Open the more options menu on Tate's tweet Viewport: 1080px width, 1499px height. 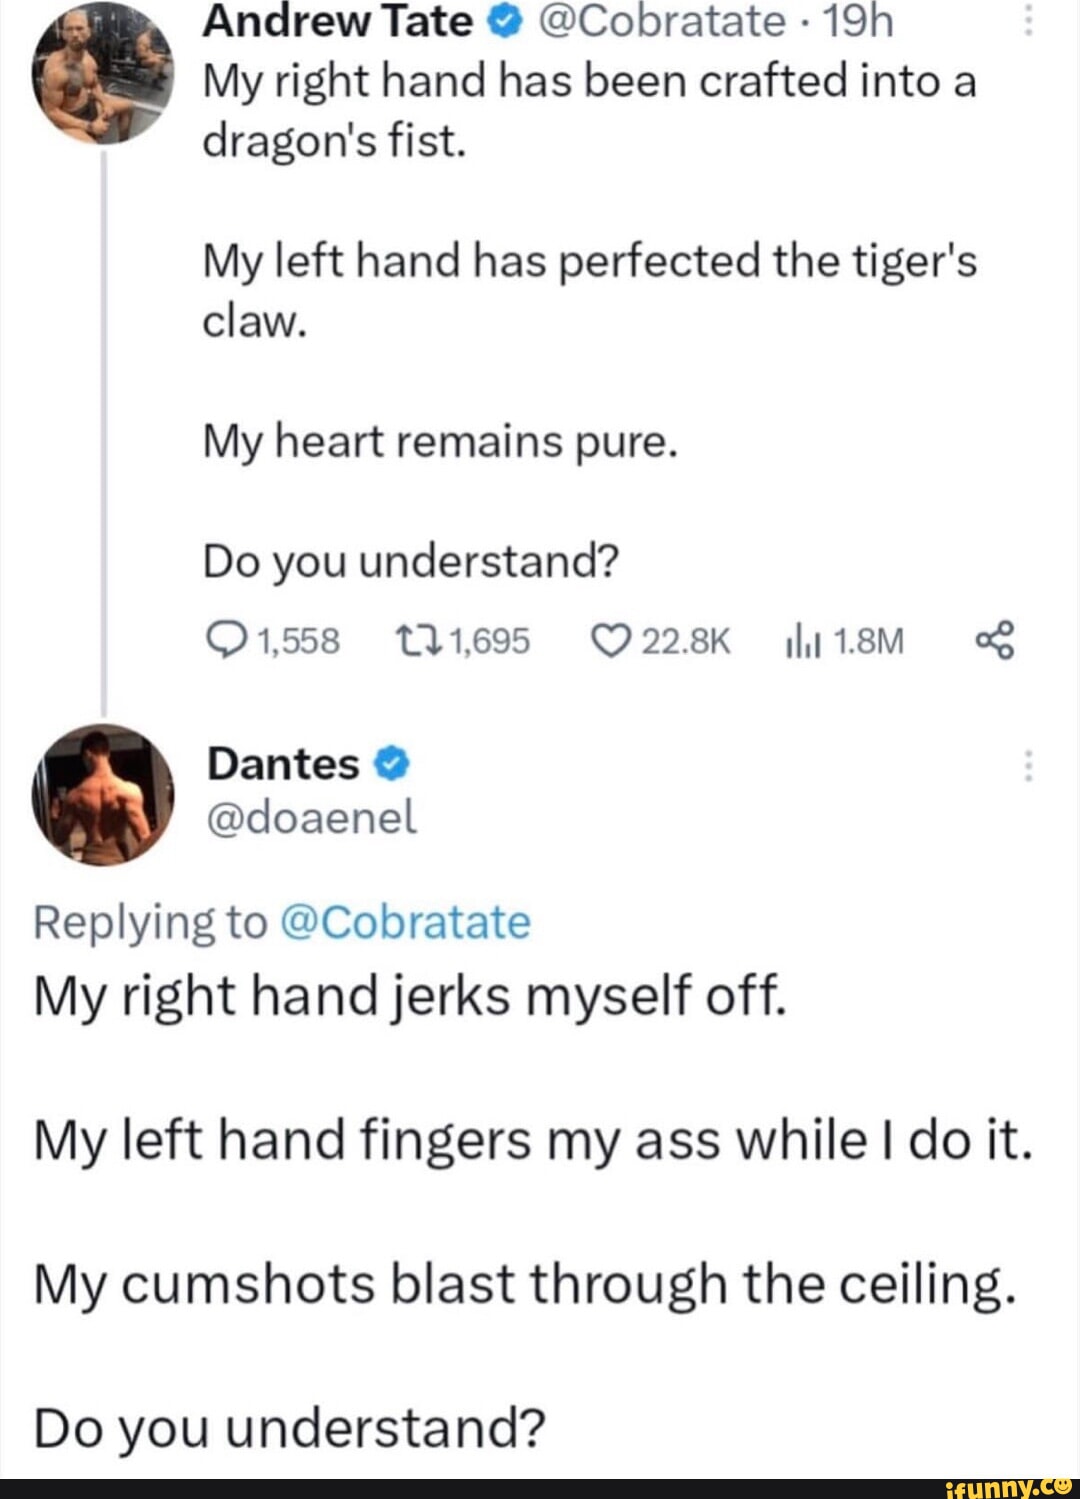coord(1027,19)
